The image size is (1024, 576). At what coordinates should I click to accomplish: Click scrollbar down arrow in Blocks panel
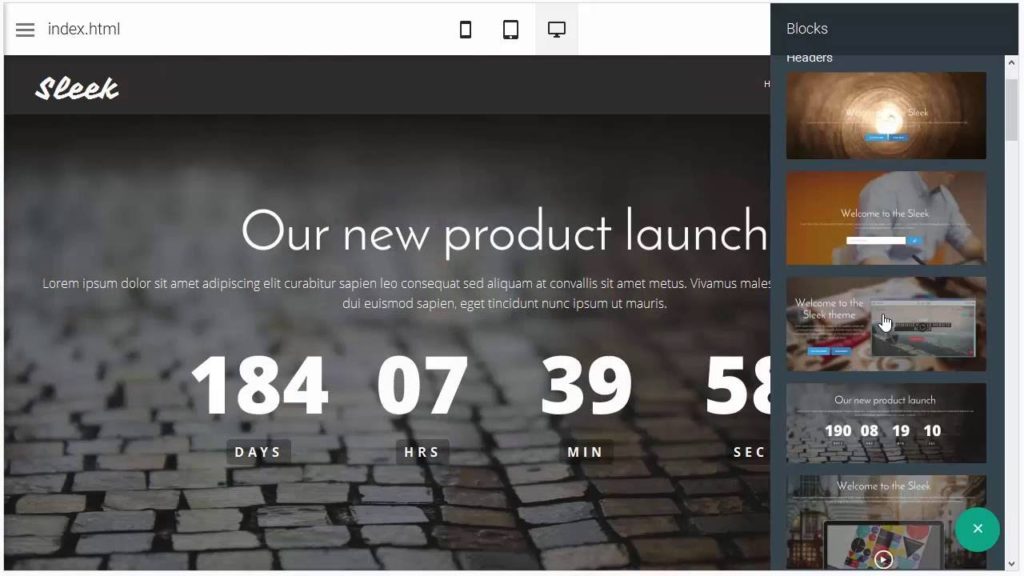coord(1011,564)
